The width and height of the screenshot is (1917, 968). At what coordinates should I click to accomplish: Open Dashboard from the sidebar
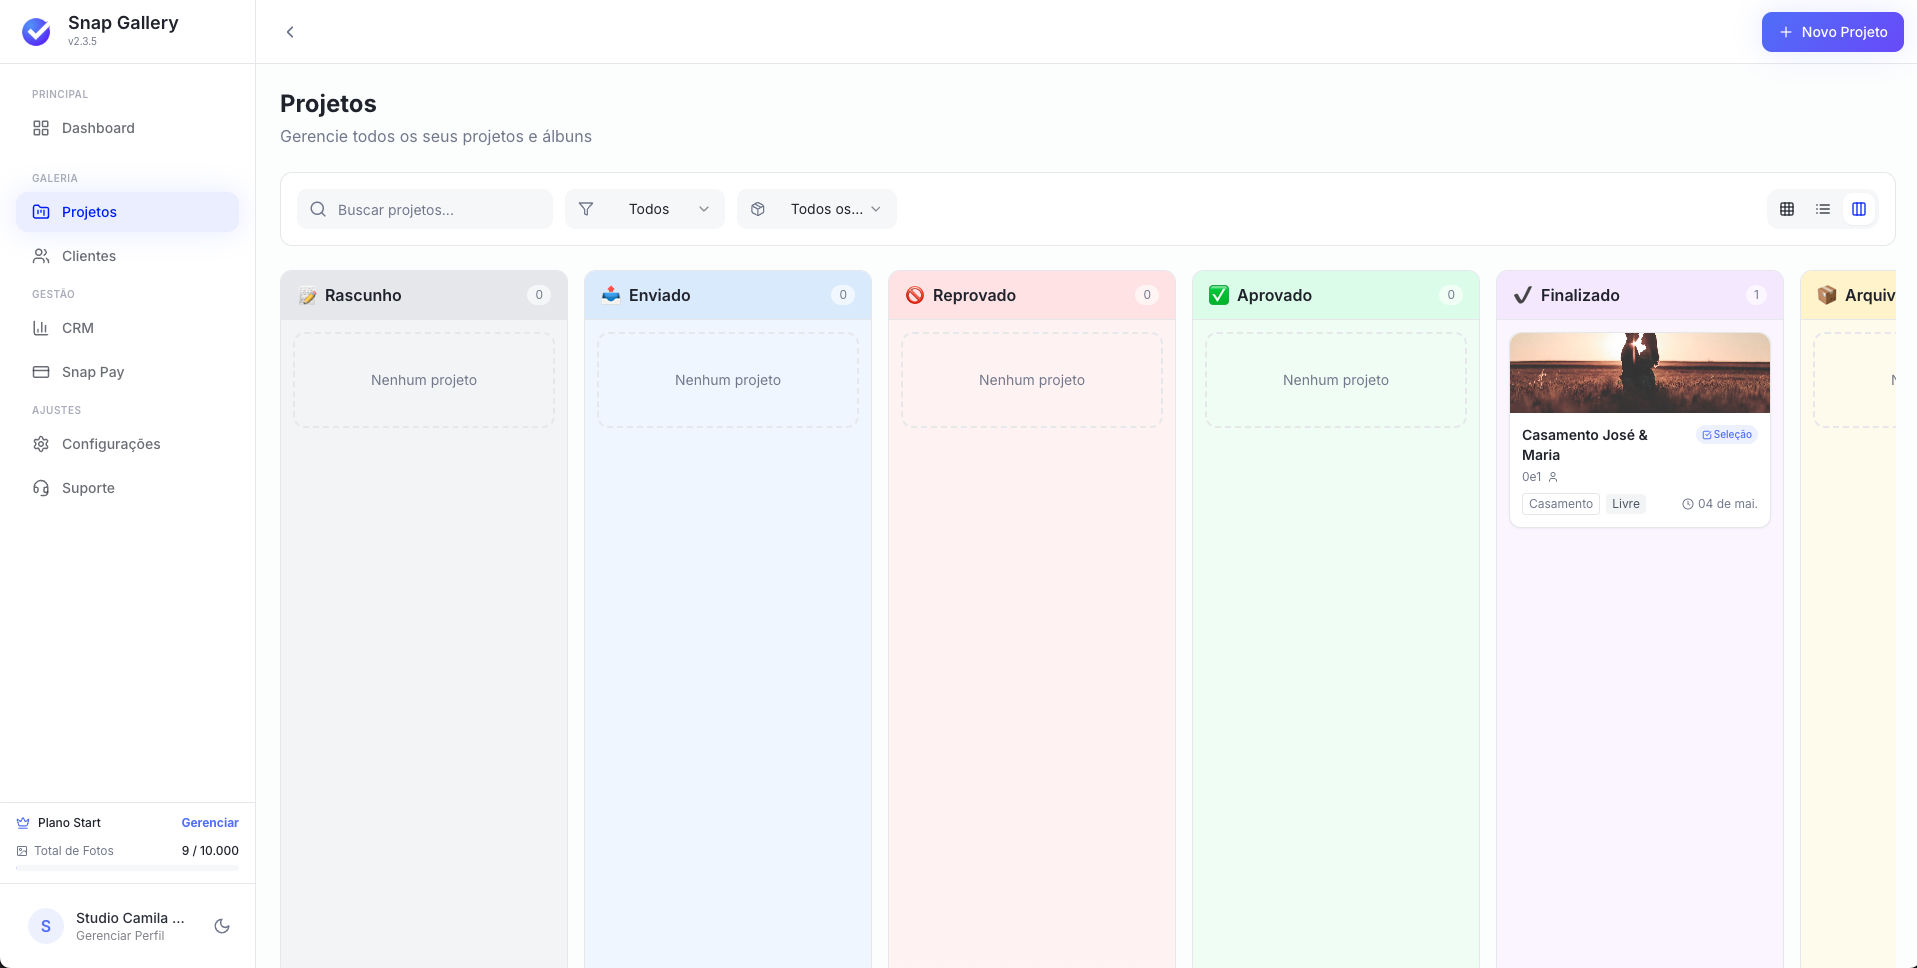coord(127,128)
